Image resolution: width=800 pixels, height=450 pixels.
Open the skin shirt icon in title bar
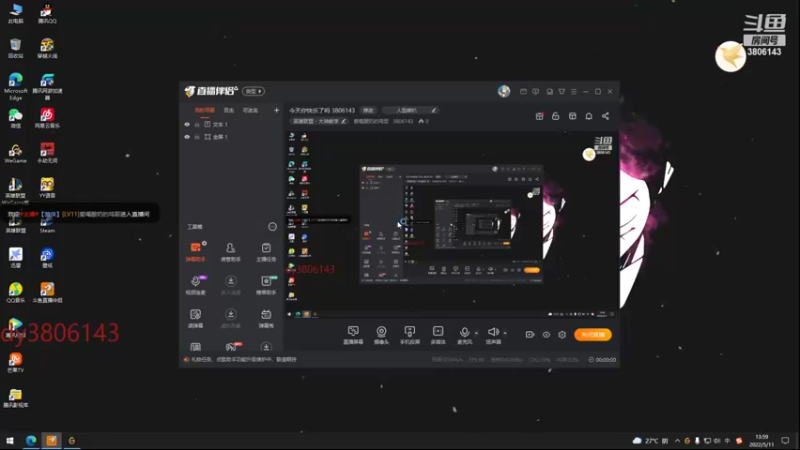pyautogui.click(x=562, y=92)
